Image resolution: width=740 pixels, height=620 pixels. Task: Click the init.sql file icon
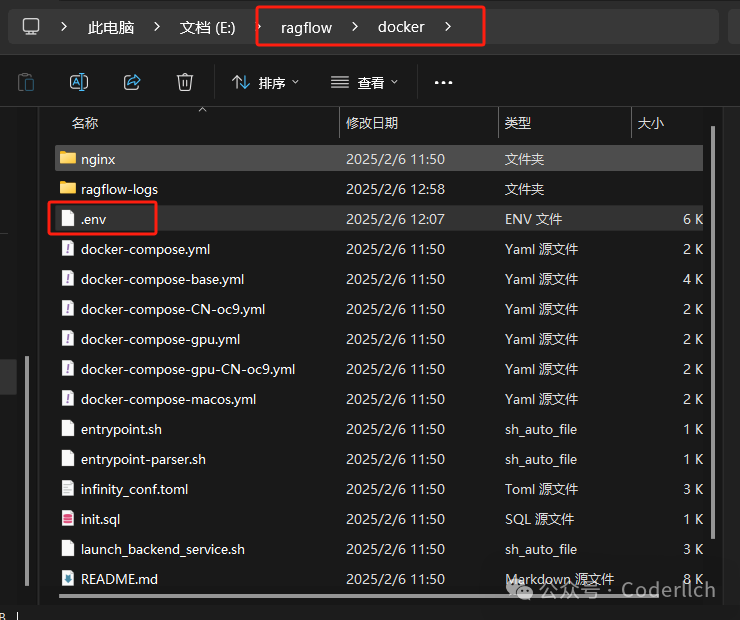click(x=68, y=519)
